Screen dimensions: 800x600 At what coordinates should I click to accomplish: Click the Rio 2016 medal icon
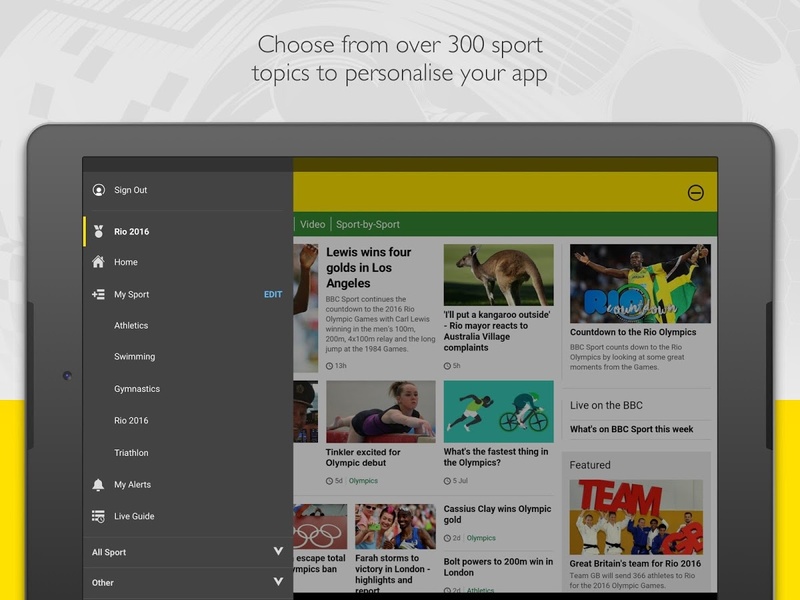[x=98, y=232]
